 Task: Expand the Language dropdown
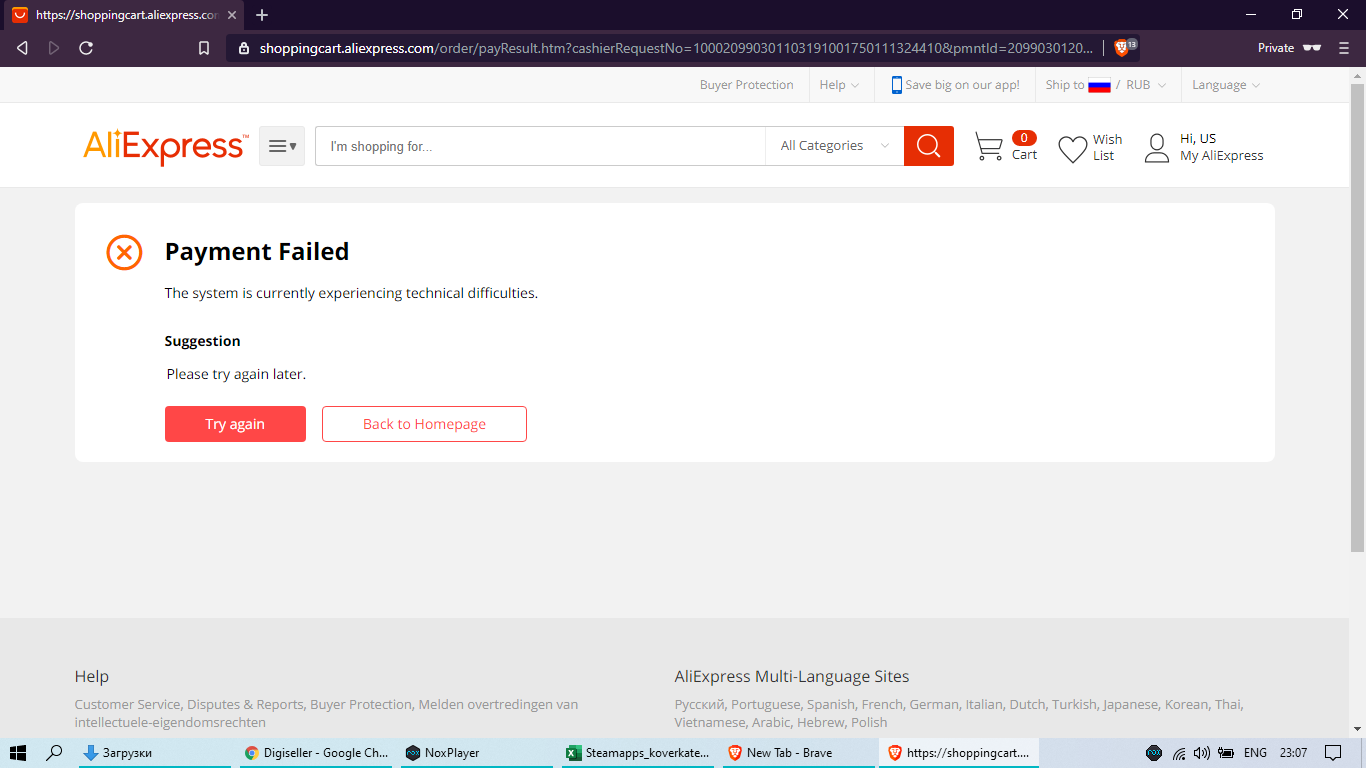(x=1226, y=85)
